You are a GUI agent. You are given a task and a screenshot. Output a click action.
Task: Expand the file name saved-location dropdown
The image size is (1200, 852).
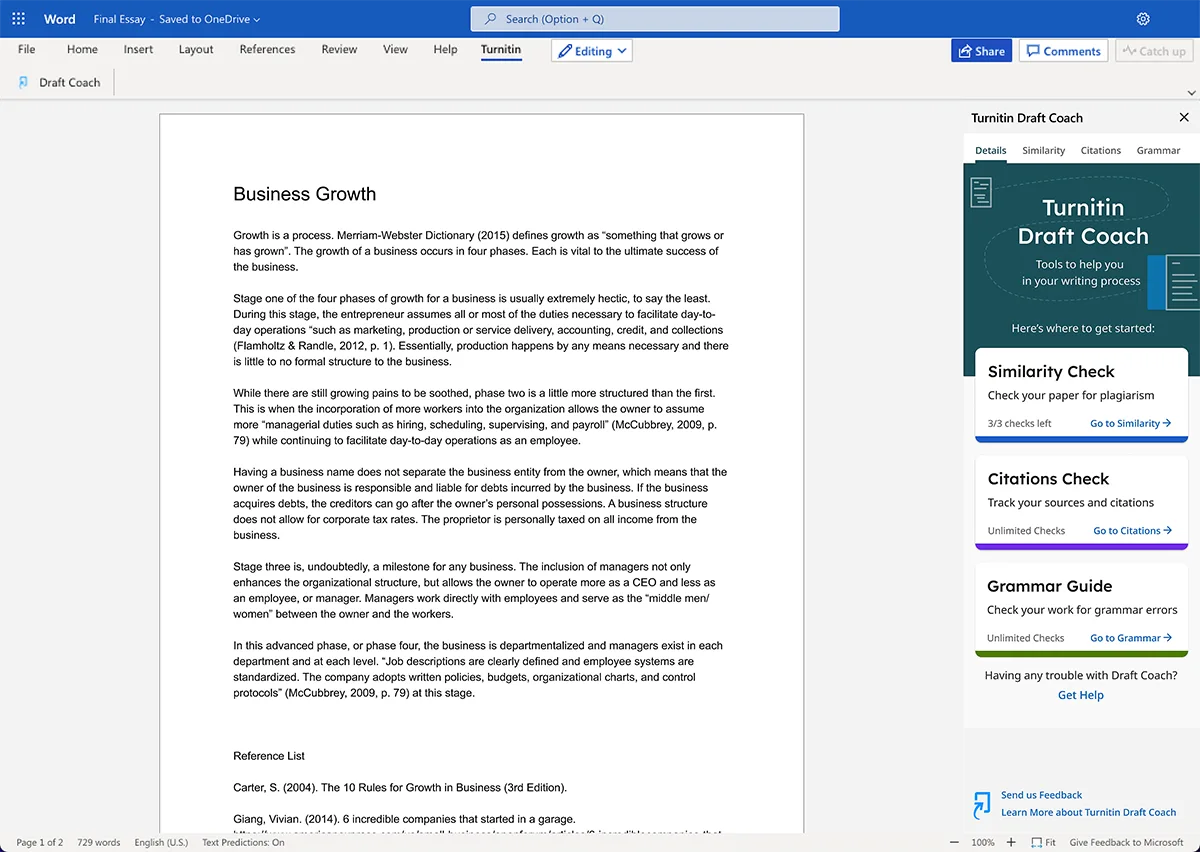coord(257,19)
